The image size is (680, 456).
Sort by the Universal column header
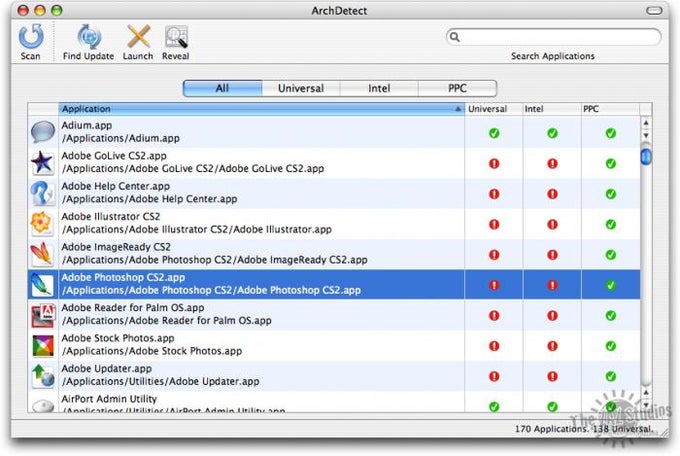(494, 109)
